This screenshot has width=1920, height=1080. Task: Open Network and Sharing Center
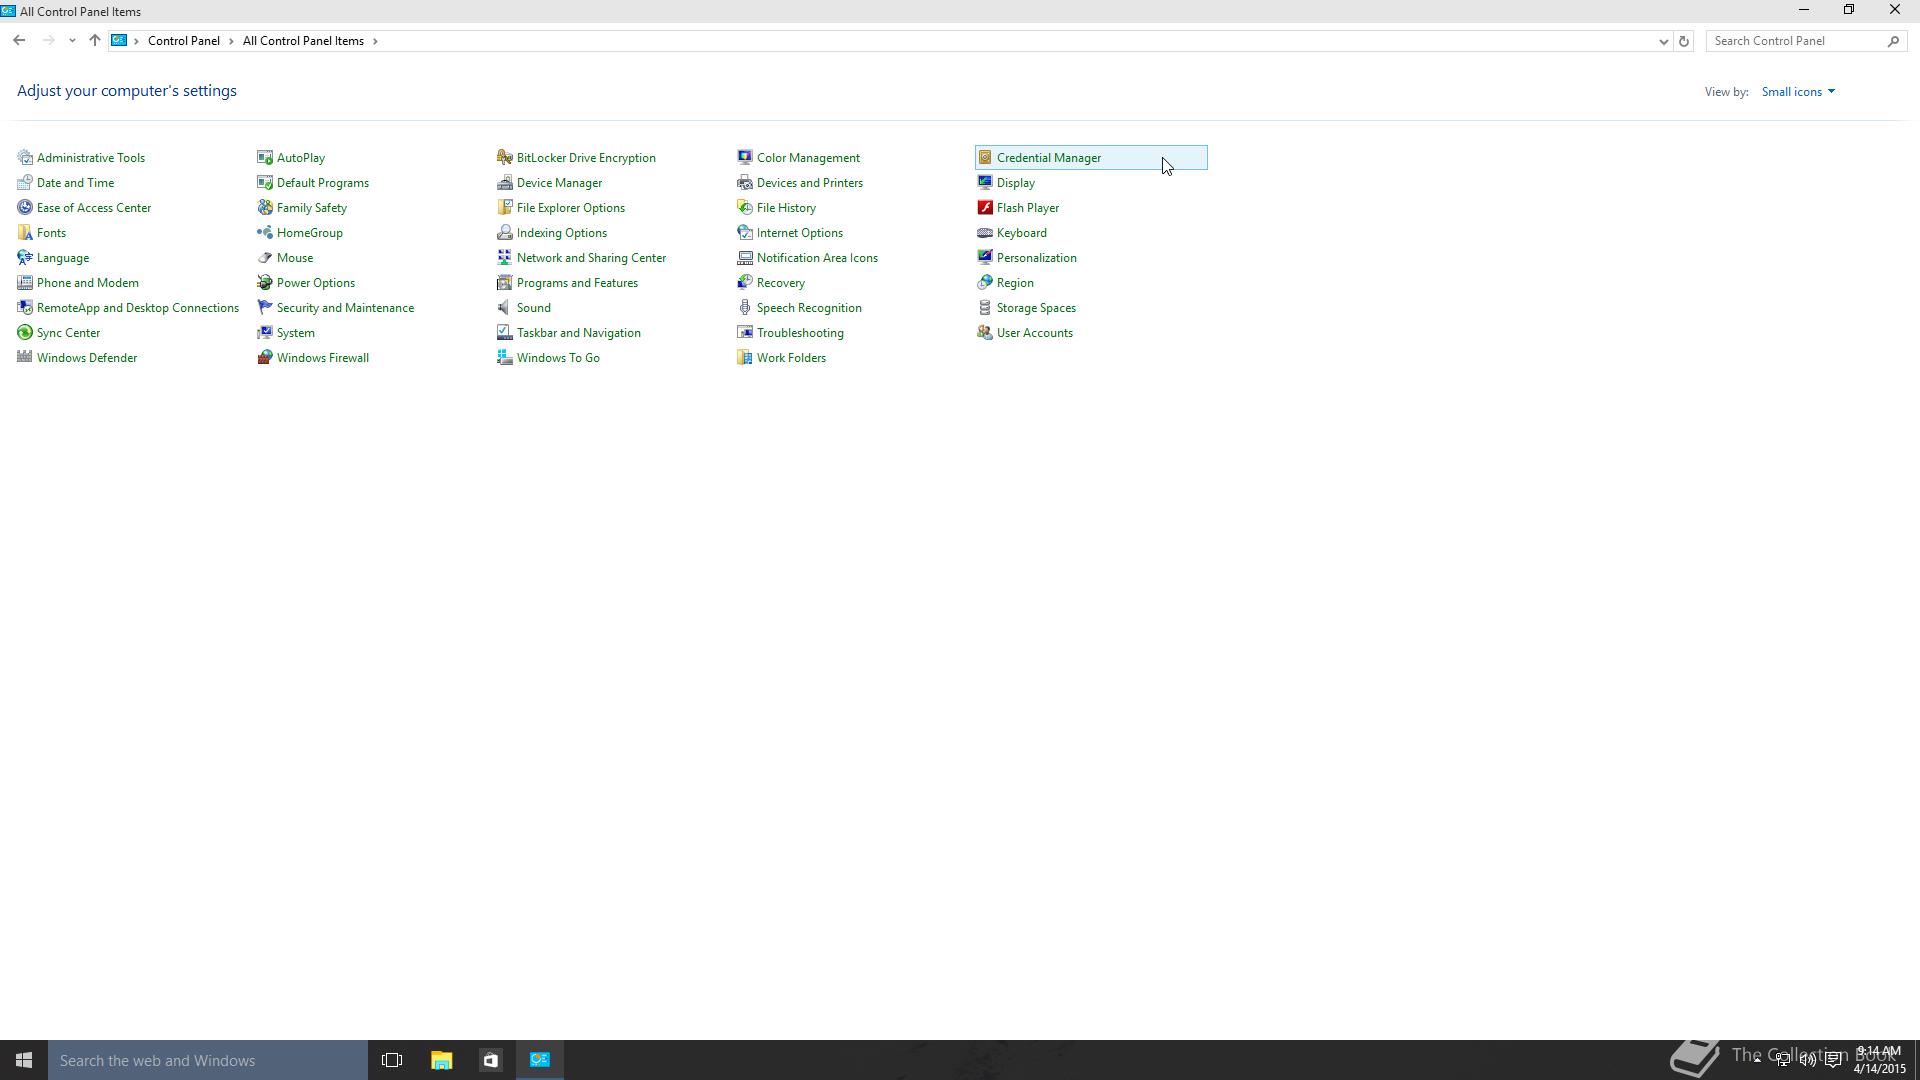coord(591,258)
